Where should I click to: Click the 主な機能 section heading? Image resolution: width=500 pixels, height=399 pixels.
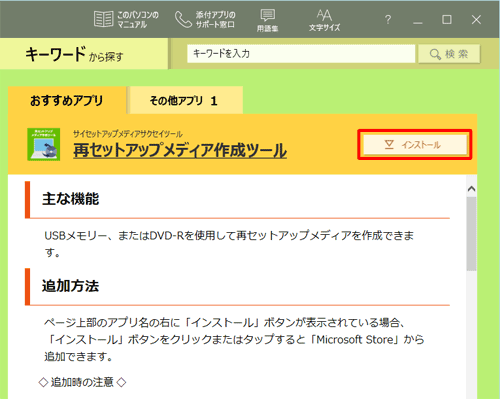coord(70,199)
